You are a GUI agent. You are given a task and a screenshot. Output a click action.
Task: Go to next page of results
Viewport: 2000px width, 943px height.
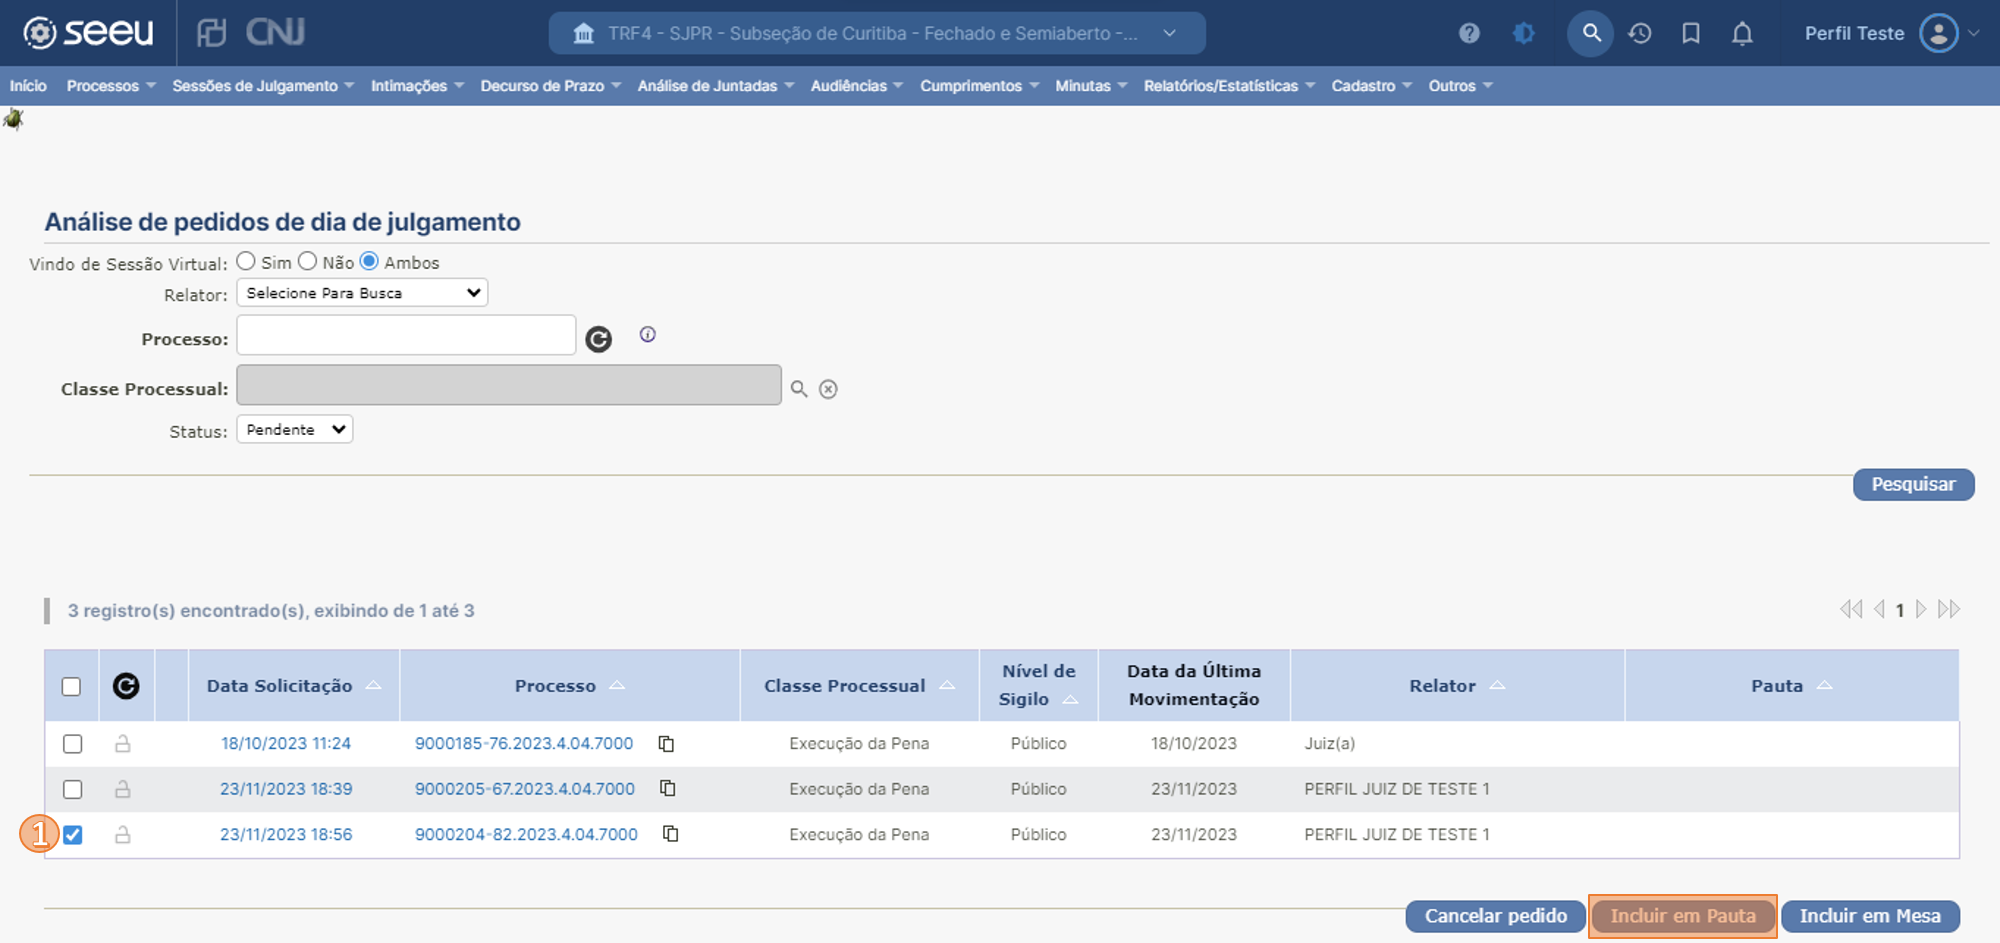click(1921, 609)
